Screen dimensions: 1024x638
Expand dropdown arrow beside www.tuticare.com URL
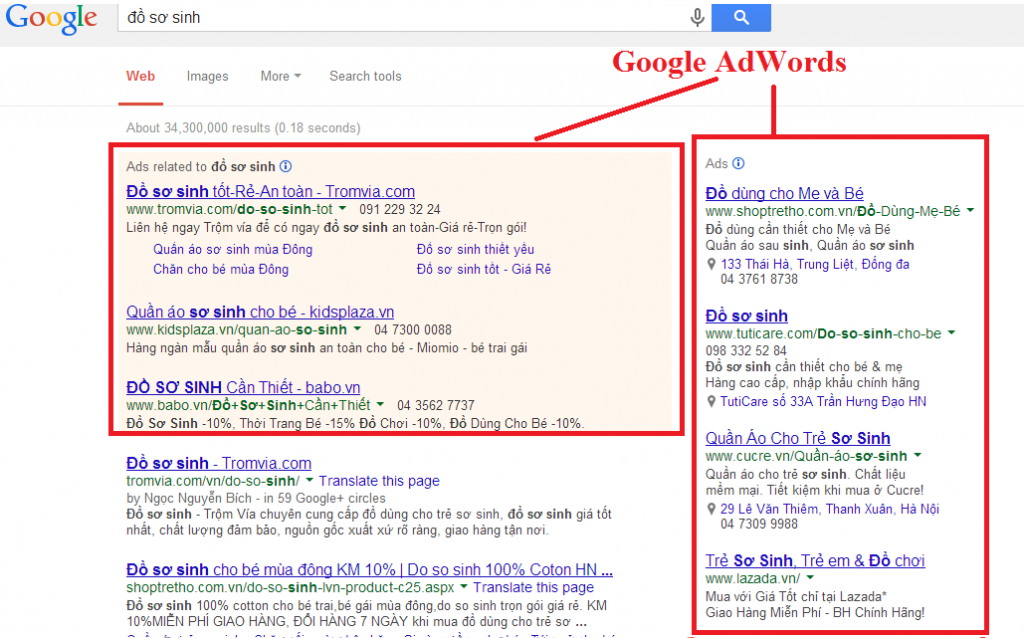tap(952, 332)
